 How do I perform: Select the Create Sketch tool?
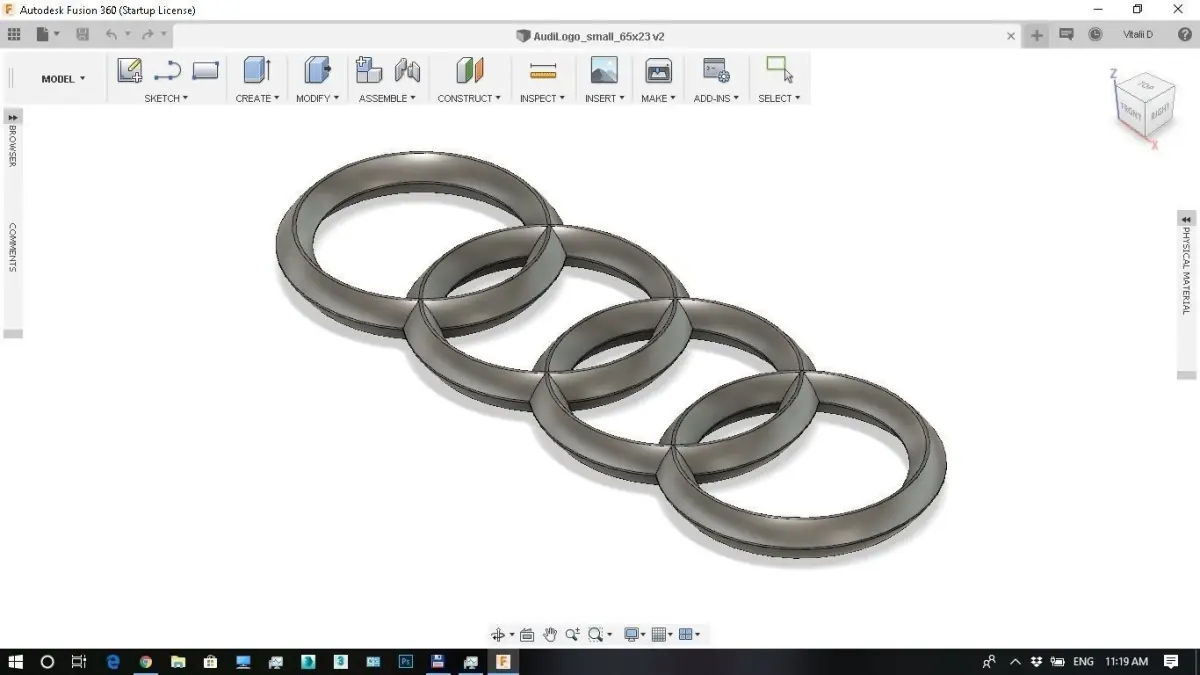click(129, 70)
